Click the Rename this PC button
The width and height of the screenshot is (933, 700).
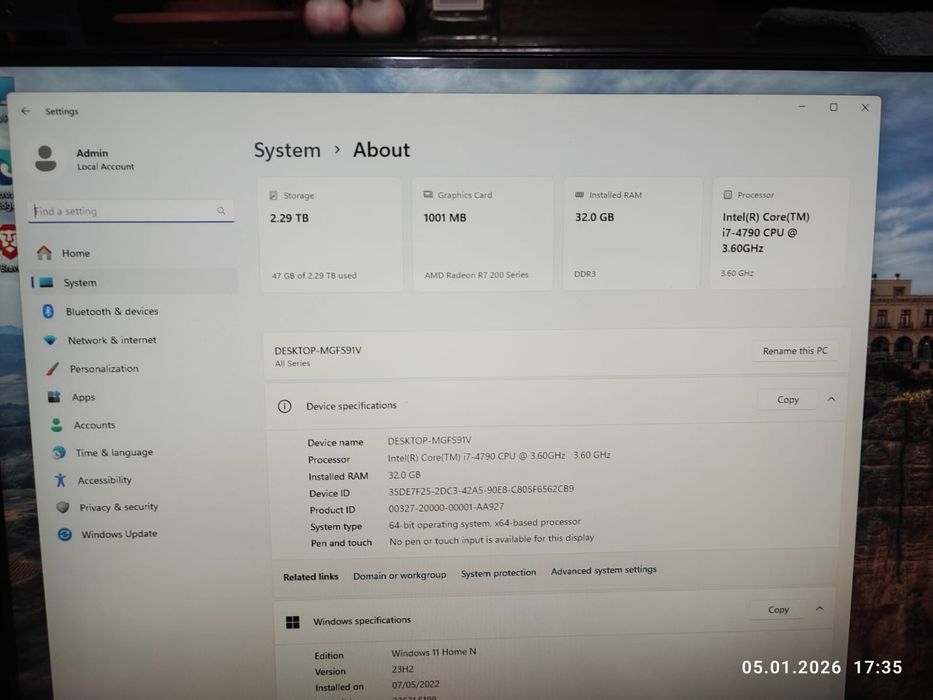795,351
